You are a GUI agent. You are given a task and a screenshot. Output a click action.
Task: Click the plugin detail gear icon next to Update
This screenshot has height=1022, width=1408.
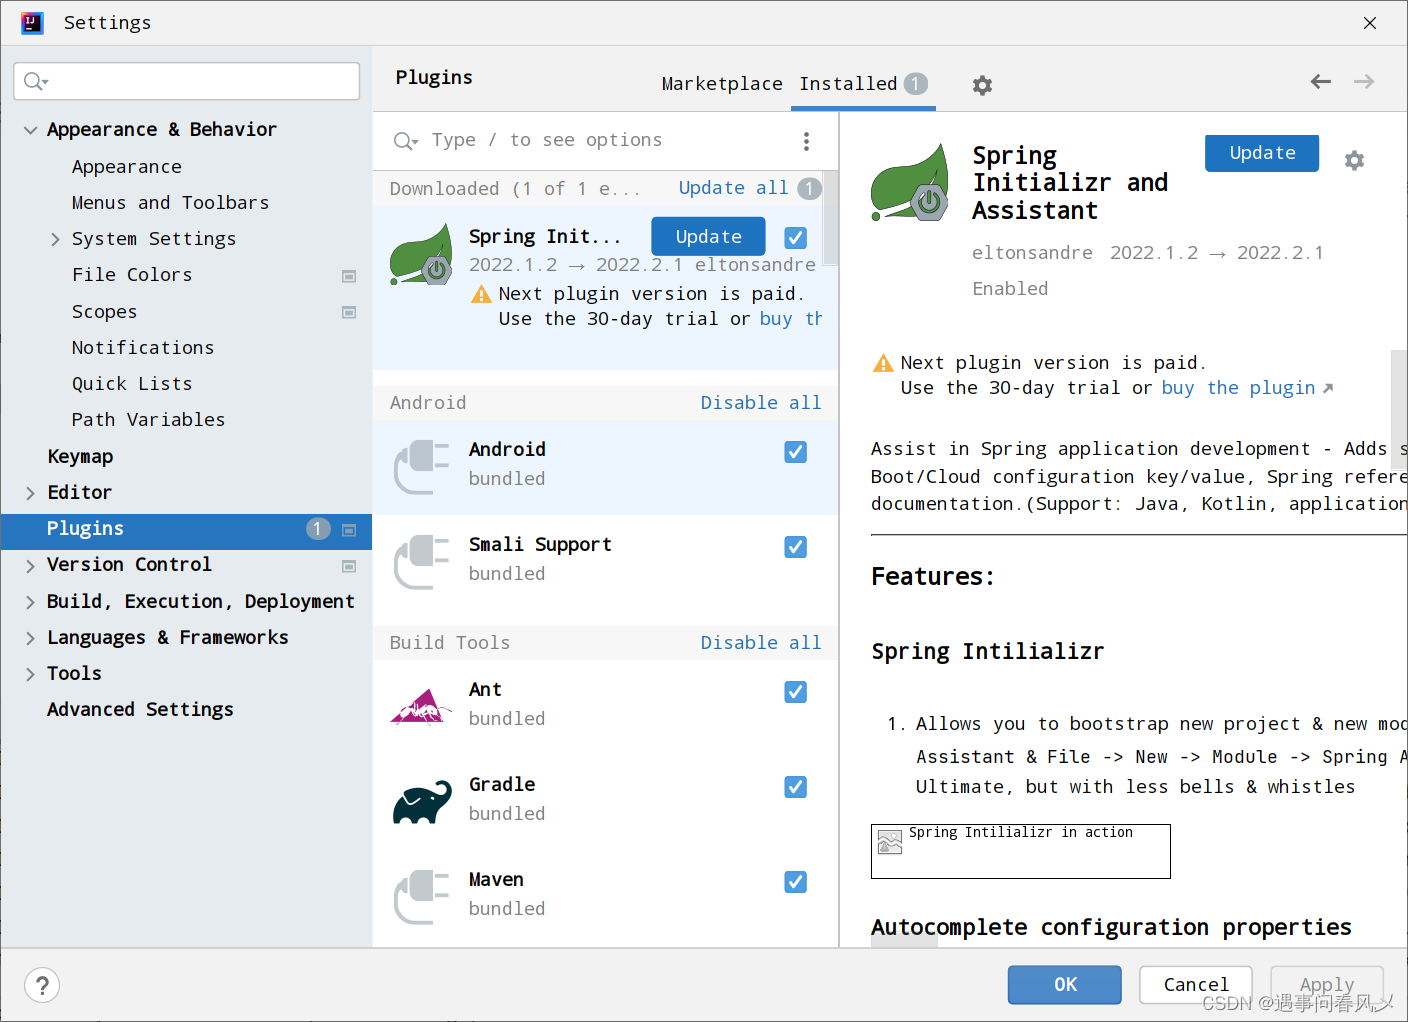[x=1354, y=160]
